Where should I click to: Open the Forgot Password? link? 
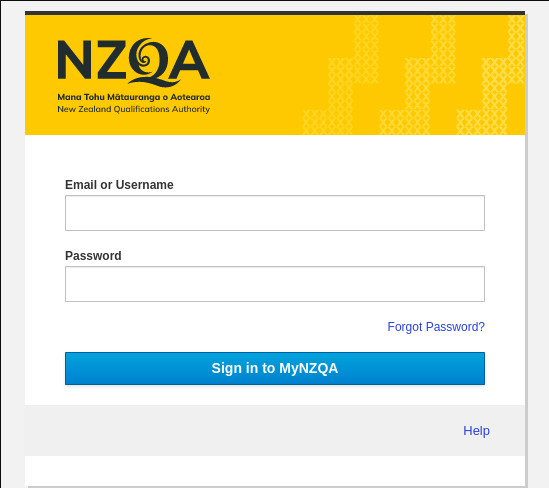point(436,327)
